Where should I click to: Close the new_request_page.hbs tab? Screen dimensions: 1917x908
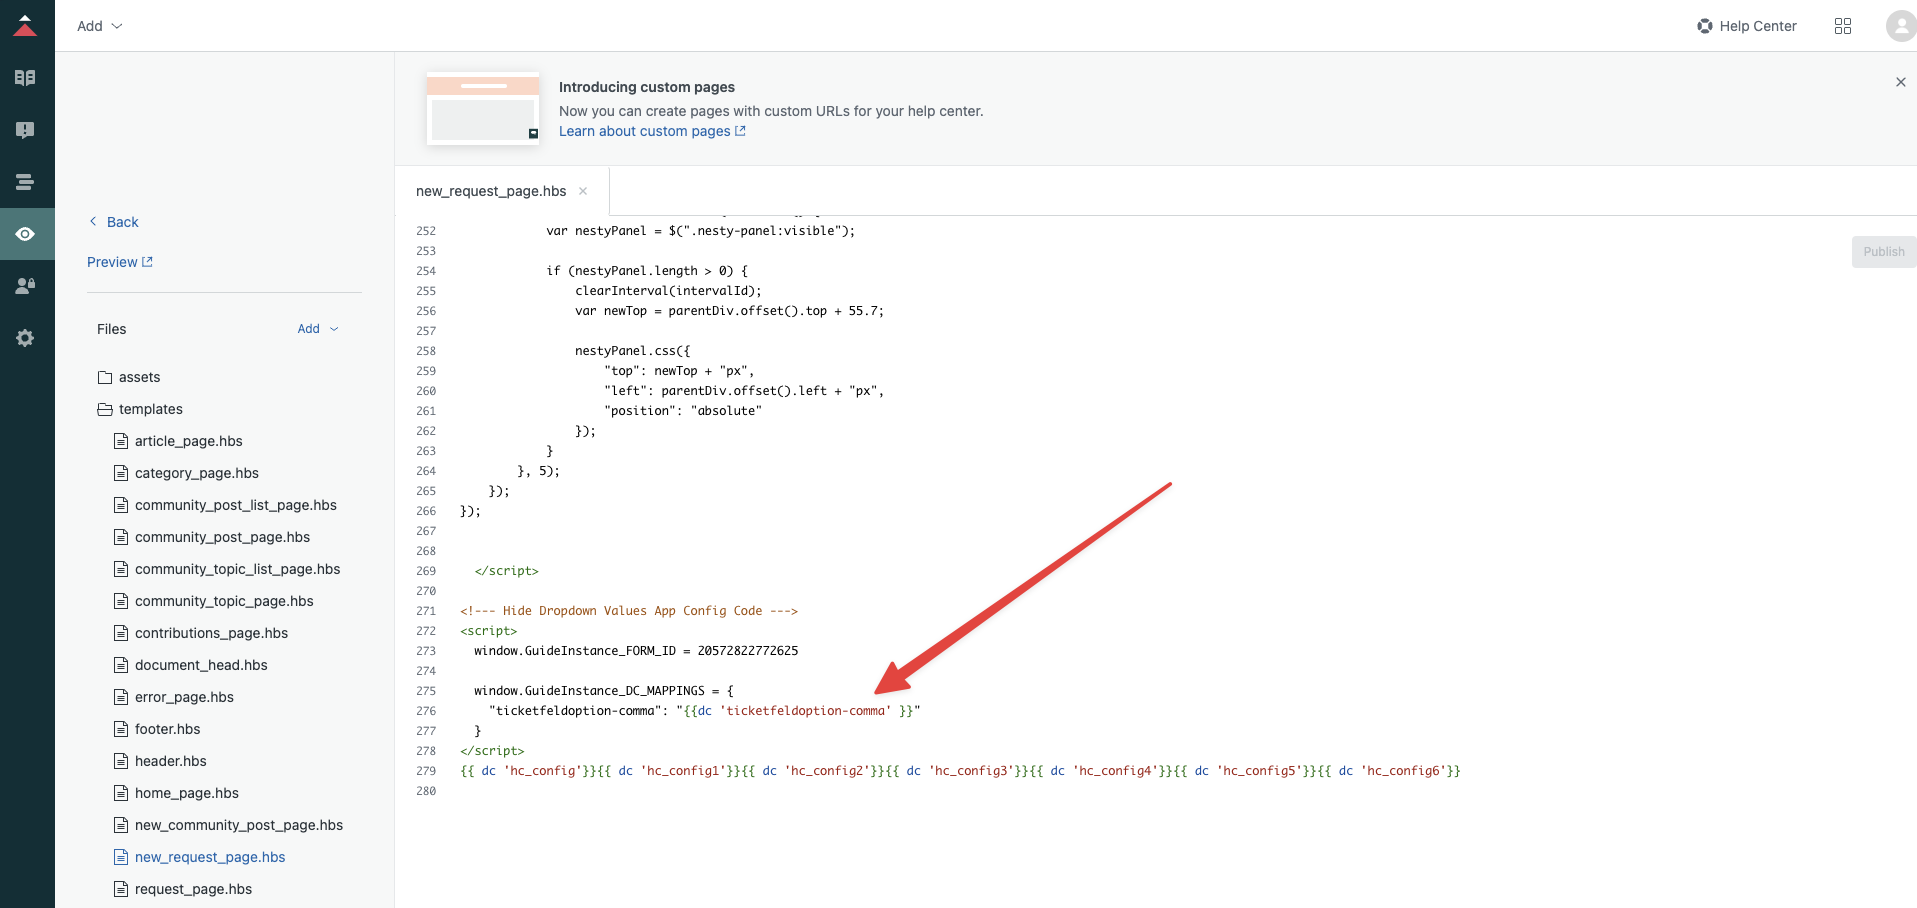(583, 191)
